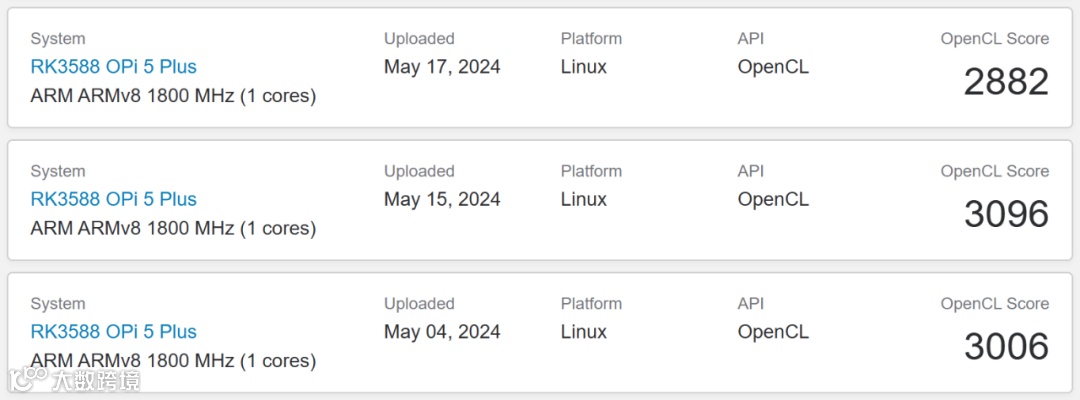Click the OpenCL score 2882

[1006, 82]
